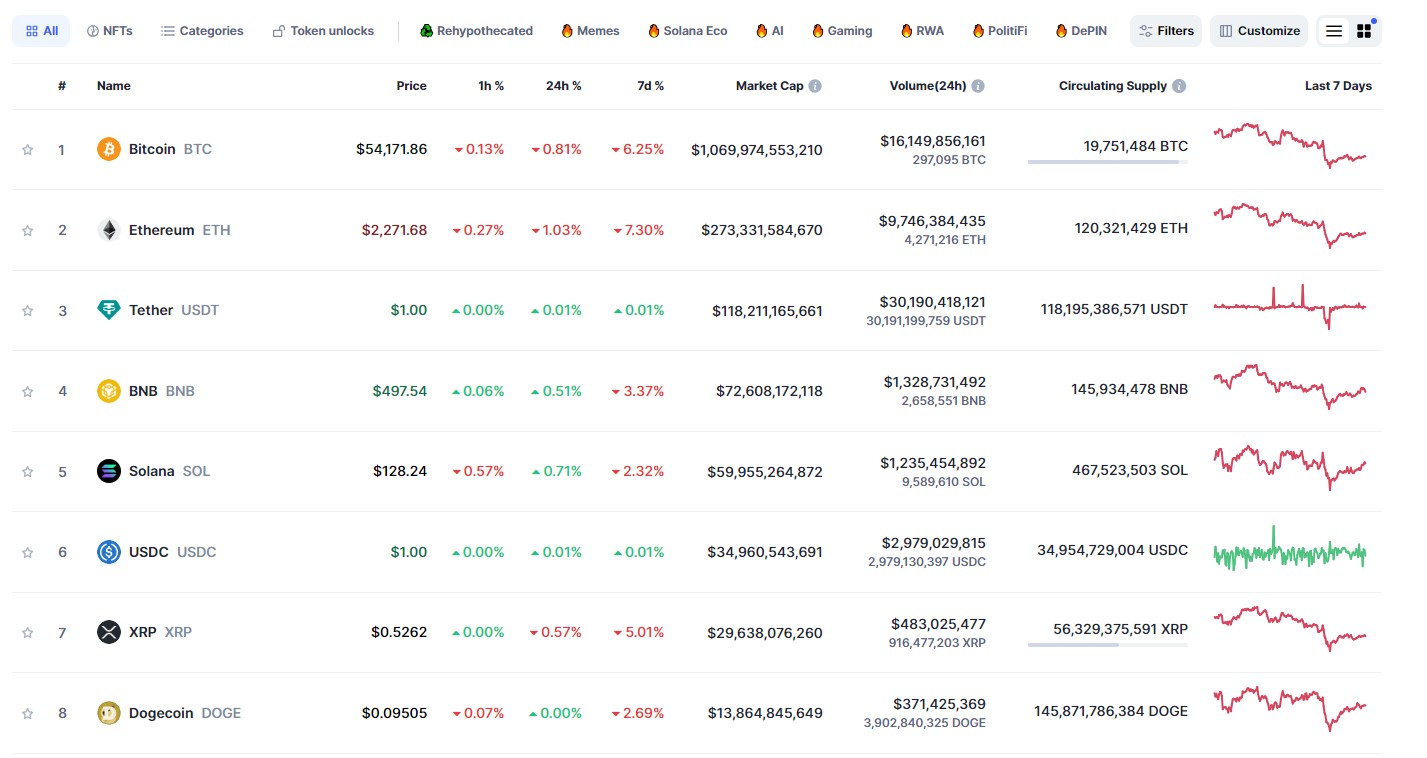The height and width of the screenshot is (758, 1427).
Task: Open USDC green 7-day sparkline chart
Action: [x=1290, y=549]
